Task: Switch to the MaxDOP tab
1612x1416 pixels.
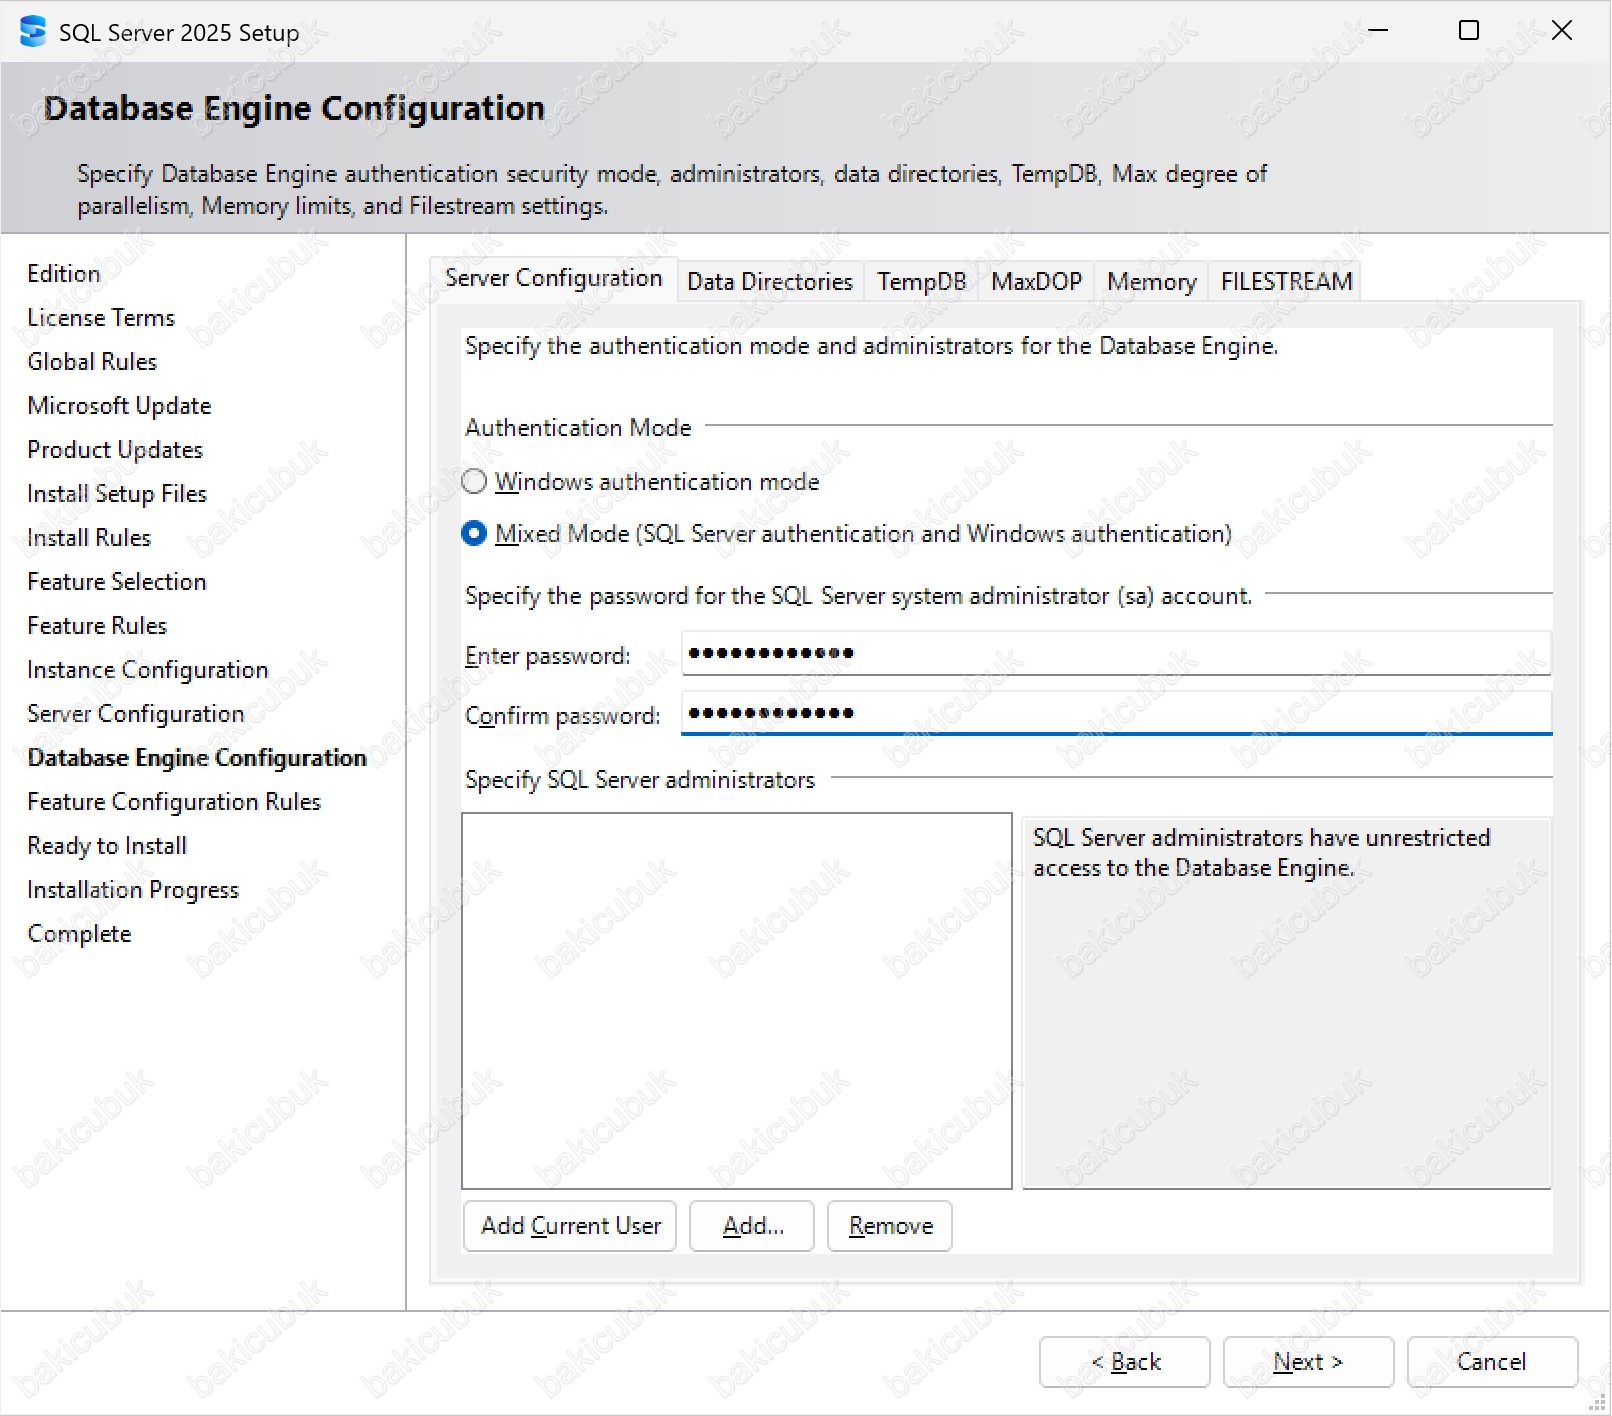Action: point(1036,282)
